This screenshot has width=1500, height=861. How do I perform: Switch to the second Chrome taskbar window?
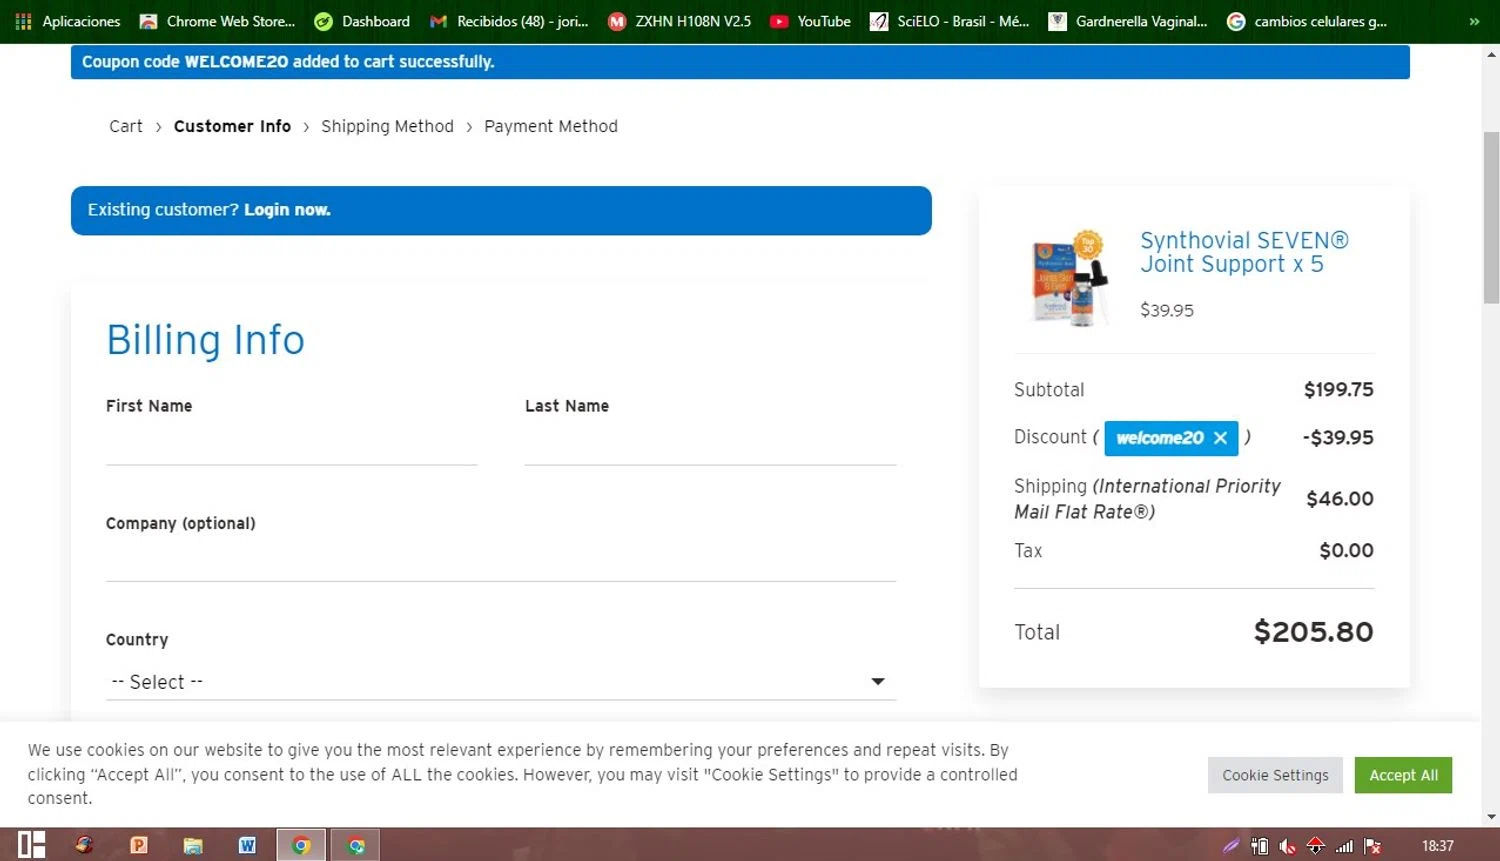356,845
